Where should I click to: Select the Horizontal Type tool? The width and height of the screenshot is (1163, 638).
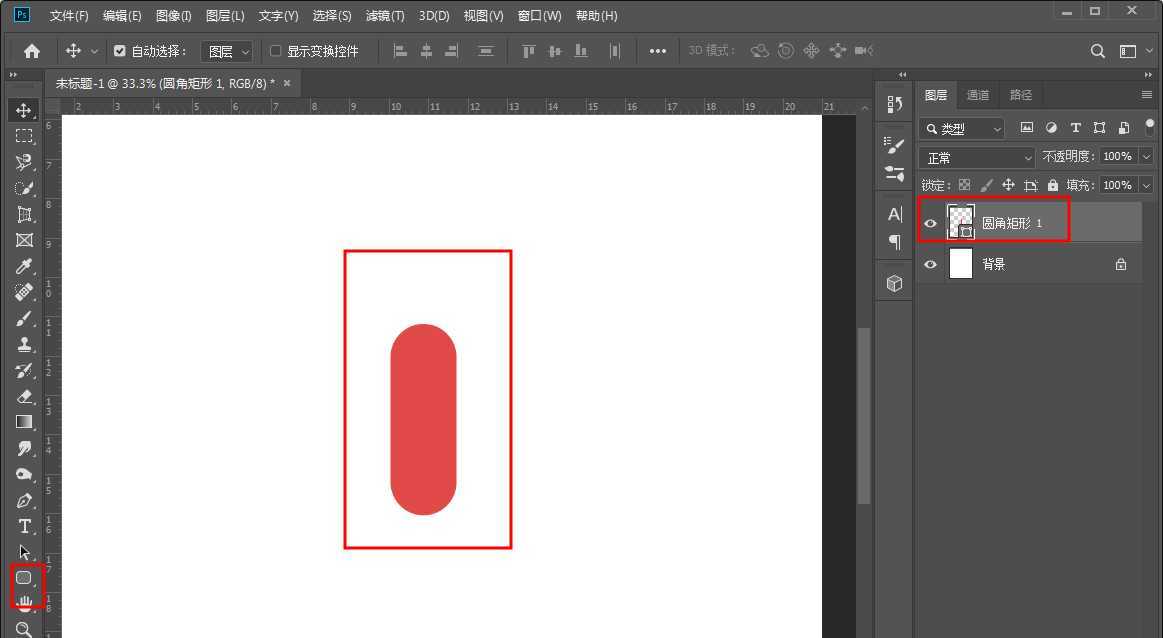coord(24,526)
